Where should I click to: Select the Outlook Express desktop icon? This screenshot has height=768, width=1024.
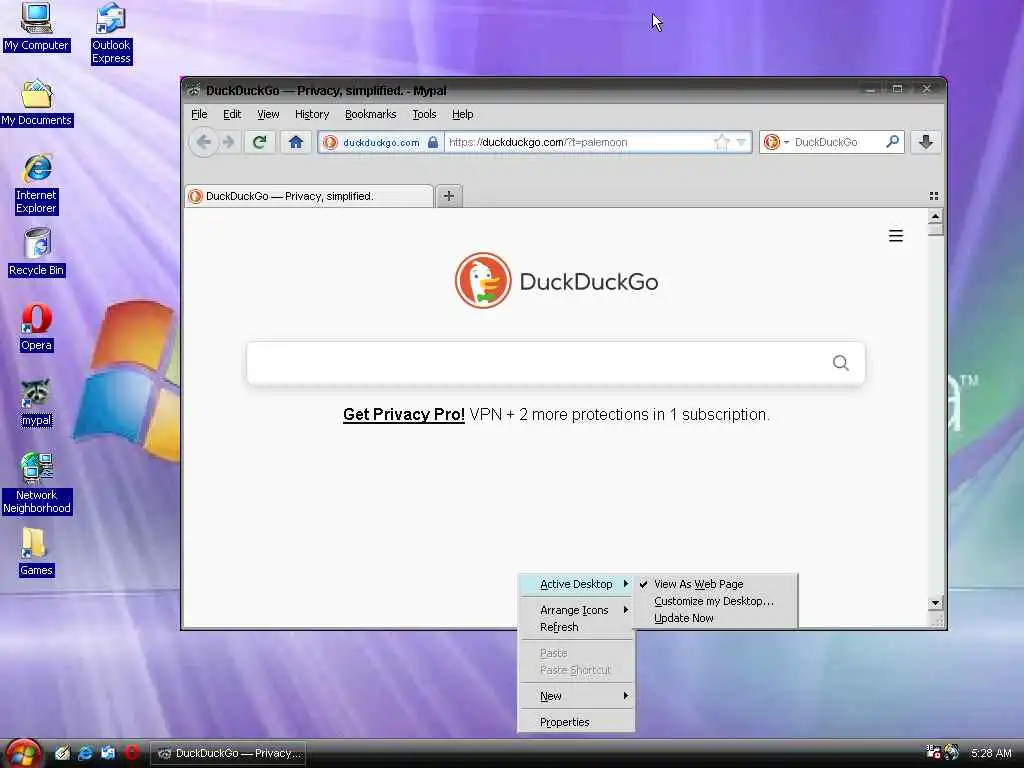111,34
